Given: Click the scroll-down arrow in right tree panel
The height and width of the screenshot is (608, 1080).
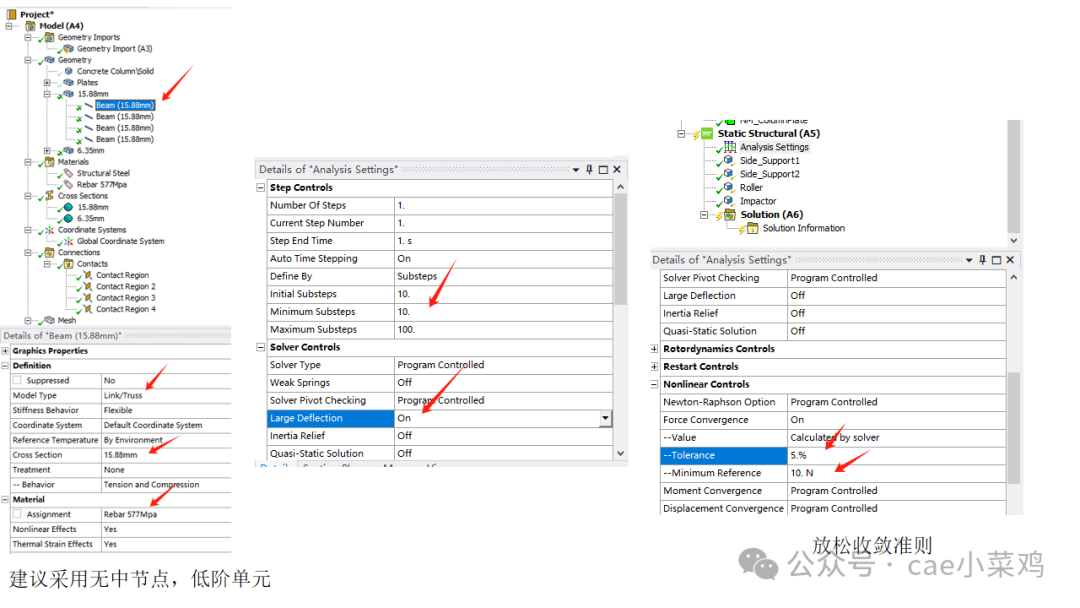Looking at the screenshot, I should (1013, 240).
